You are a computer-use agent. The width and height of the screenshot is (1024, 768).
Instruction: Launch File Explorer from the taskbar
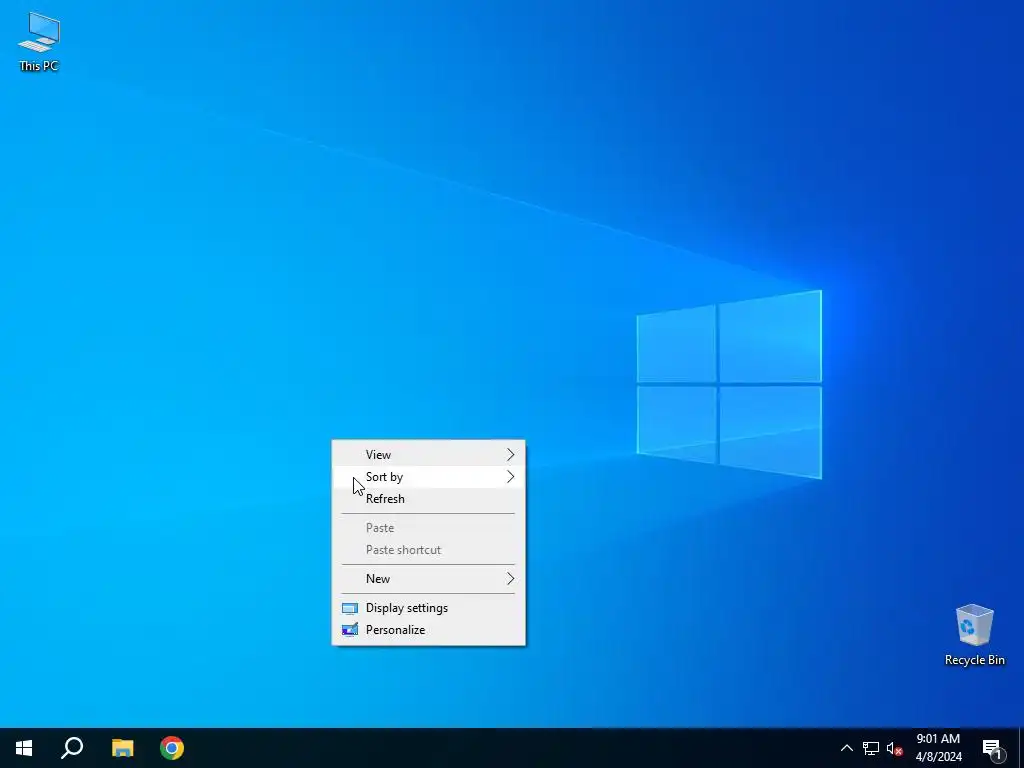point(122,748)
